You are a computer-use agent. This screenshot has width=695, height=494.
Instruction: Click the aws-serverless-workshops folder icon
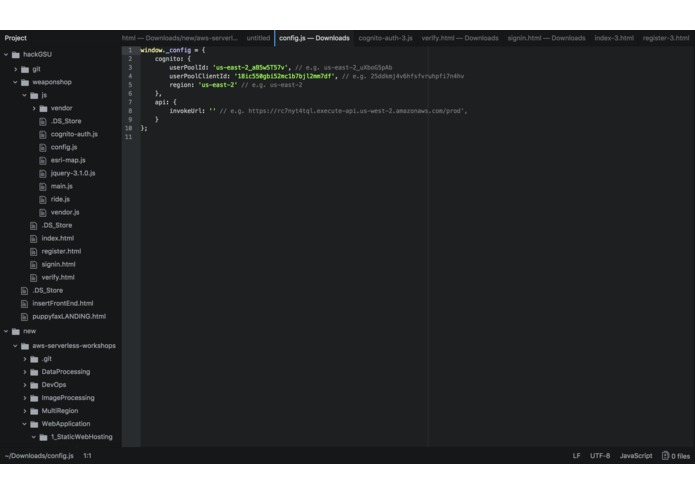click(x=25, y=346)
